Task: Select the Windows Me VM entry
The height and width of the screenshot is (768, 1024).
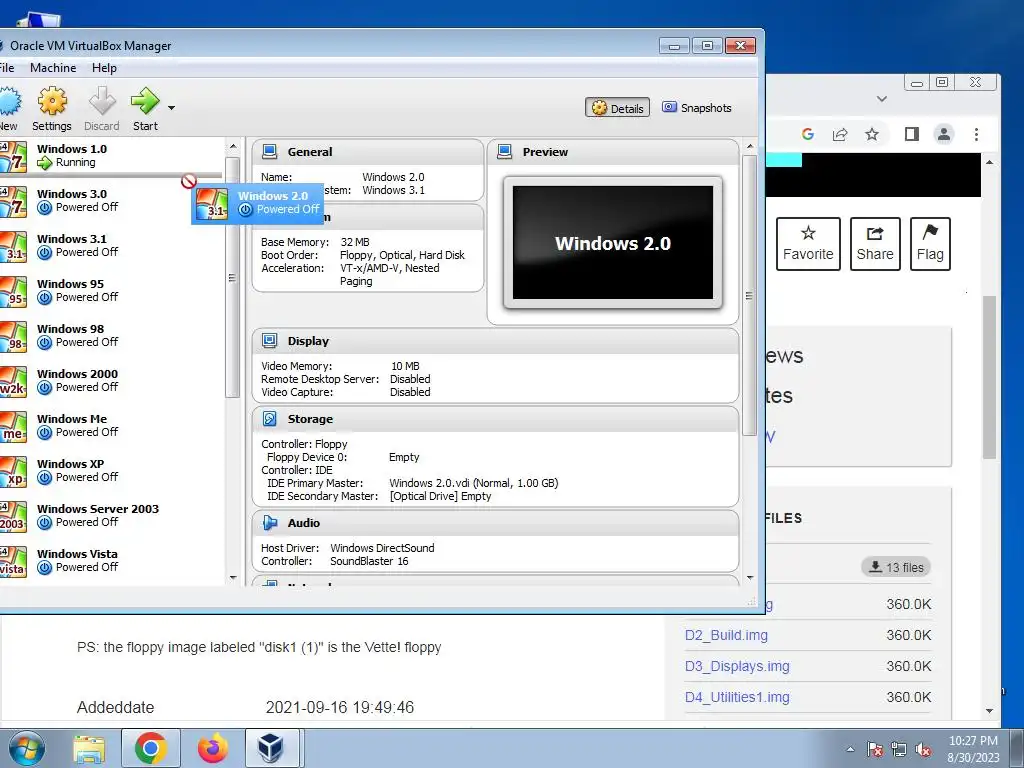Action: coord(111,426)
